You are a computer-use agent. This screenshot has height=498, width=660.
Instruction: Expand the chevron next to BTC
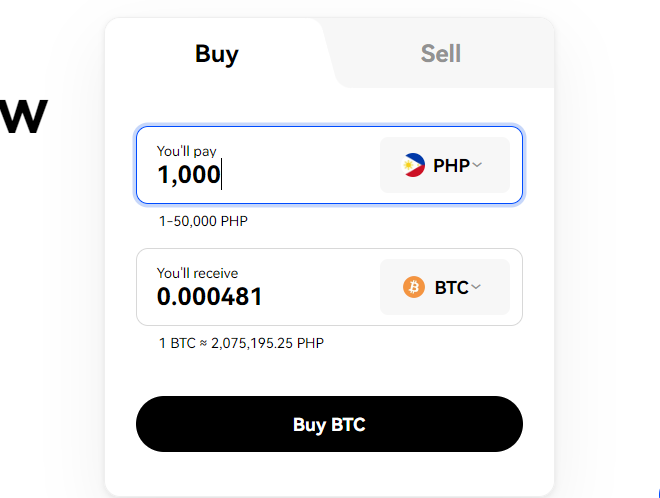(x=476, y=287)
